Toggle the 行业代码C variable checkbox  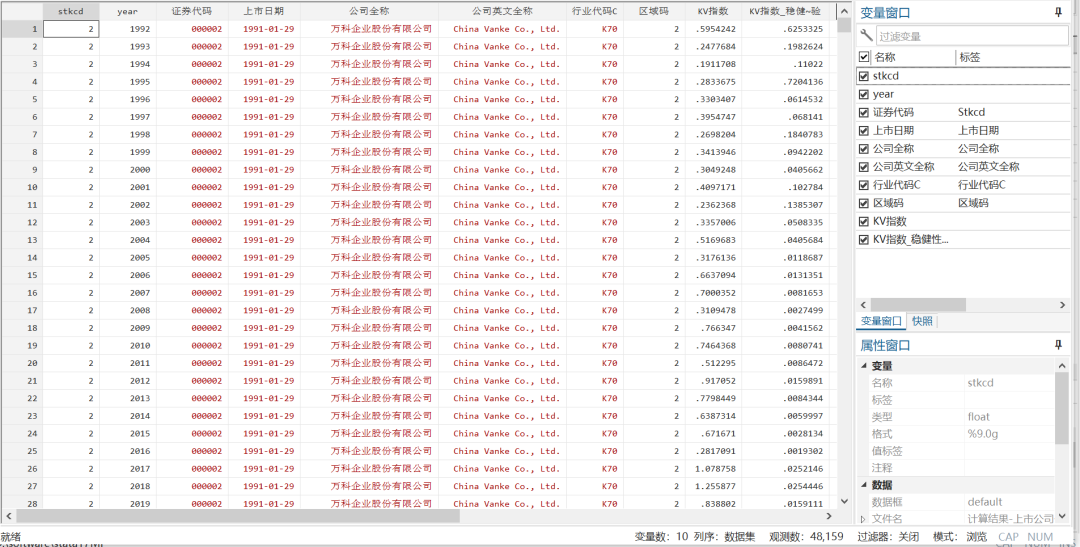pos(864,185)
